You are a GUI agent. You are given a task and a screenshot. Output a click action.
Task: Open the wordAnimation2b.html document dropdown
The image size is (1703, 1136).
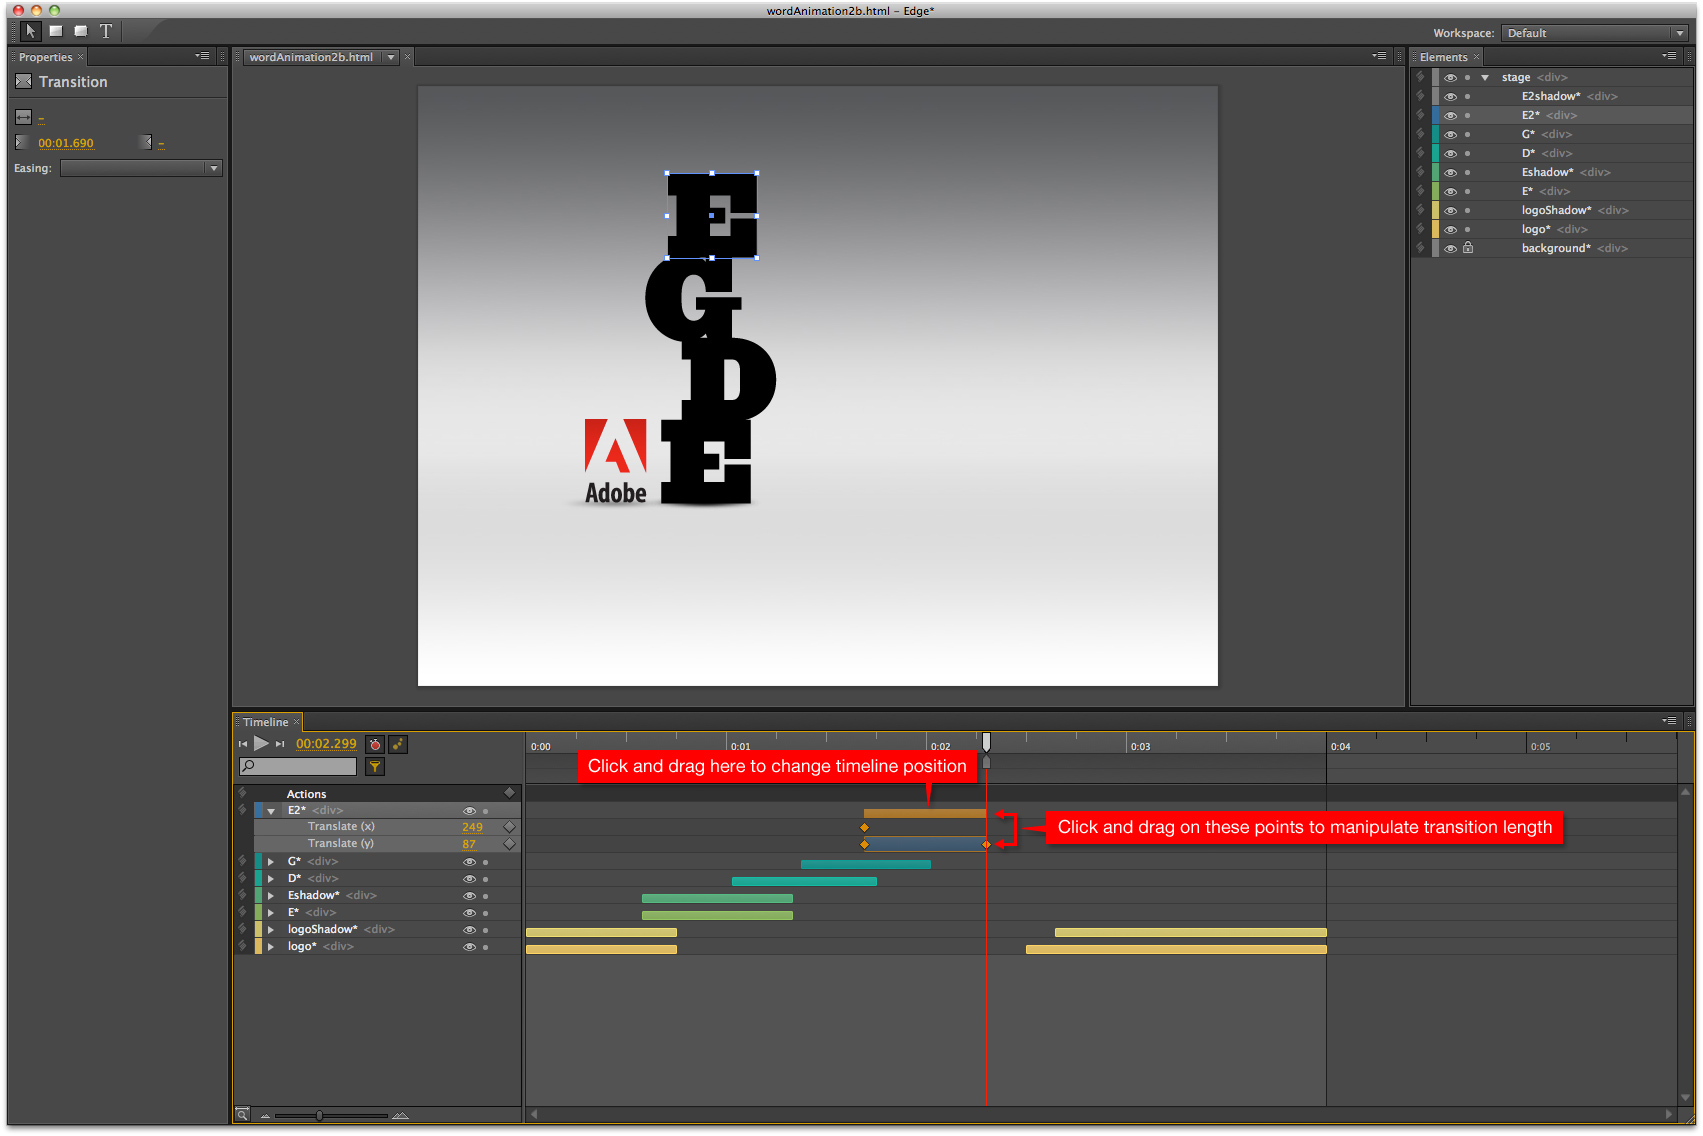pos(391,57)
